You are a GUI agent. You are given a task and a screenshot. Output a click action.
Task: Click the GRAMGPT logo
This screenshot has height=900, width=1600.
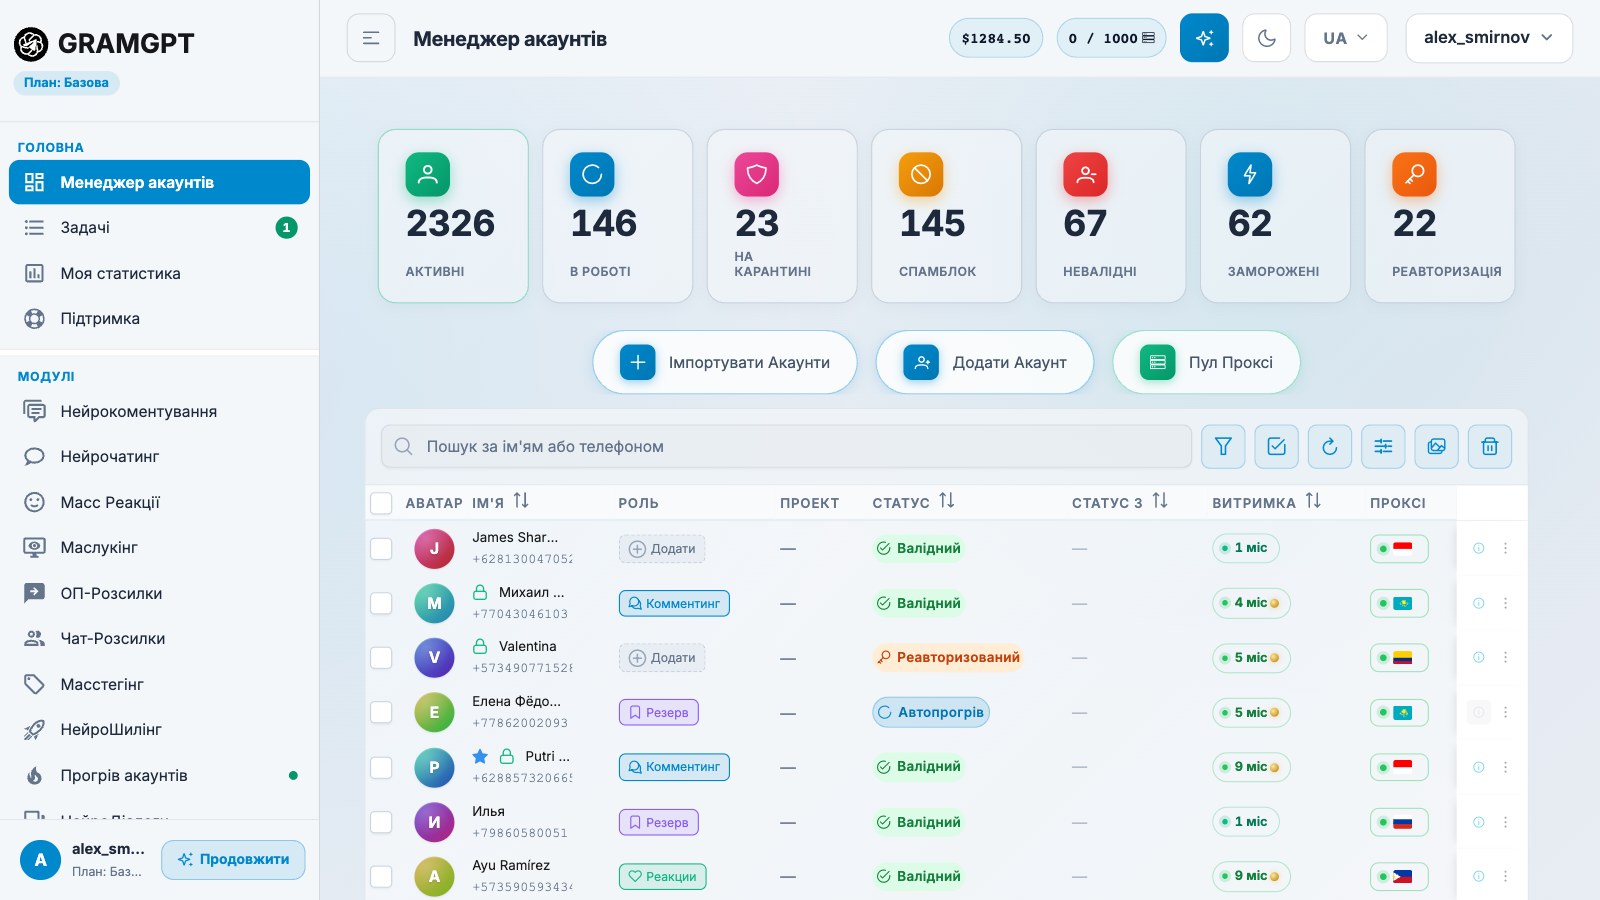[104, 43]
